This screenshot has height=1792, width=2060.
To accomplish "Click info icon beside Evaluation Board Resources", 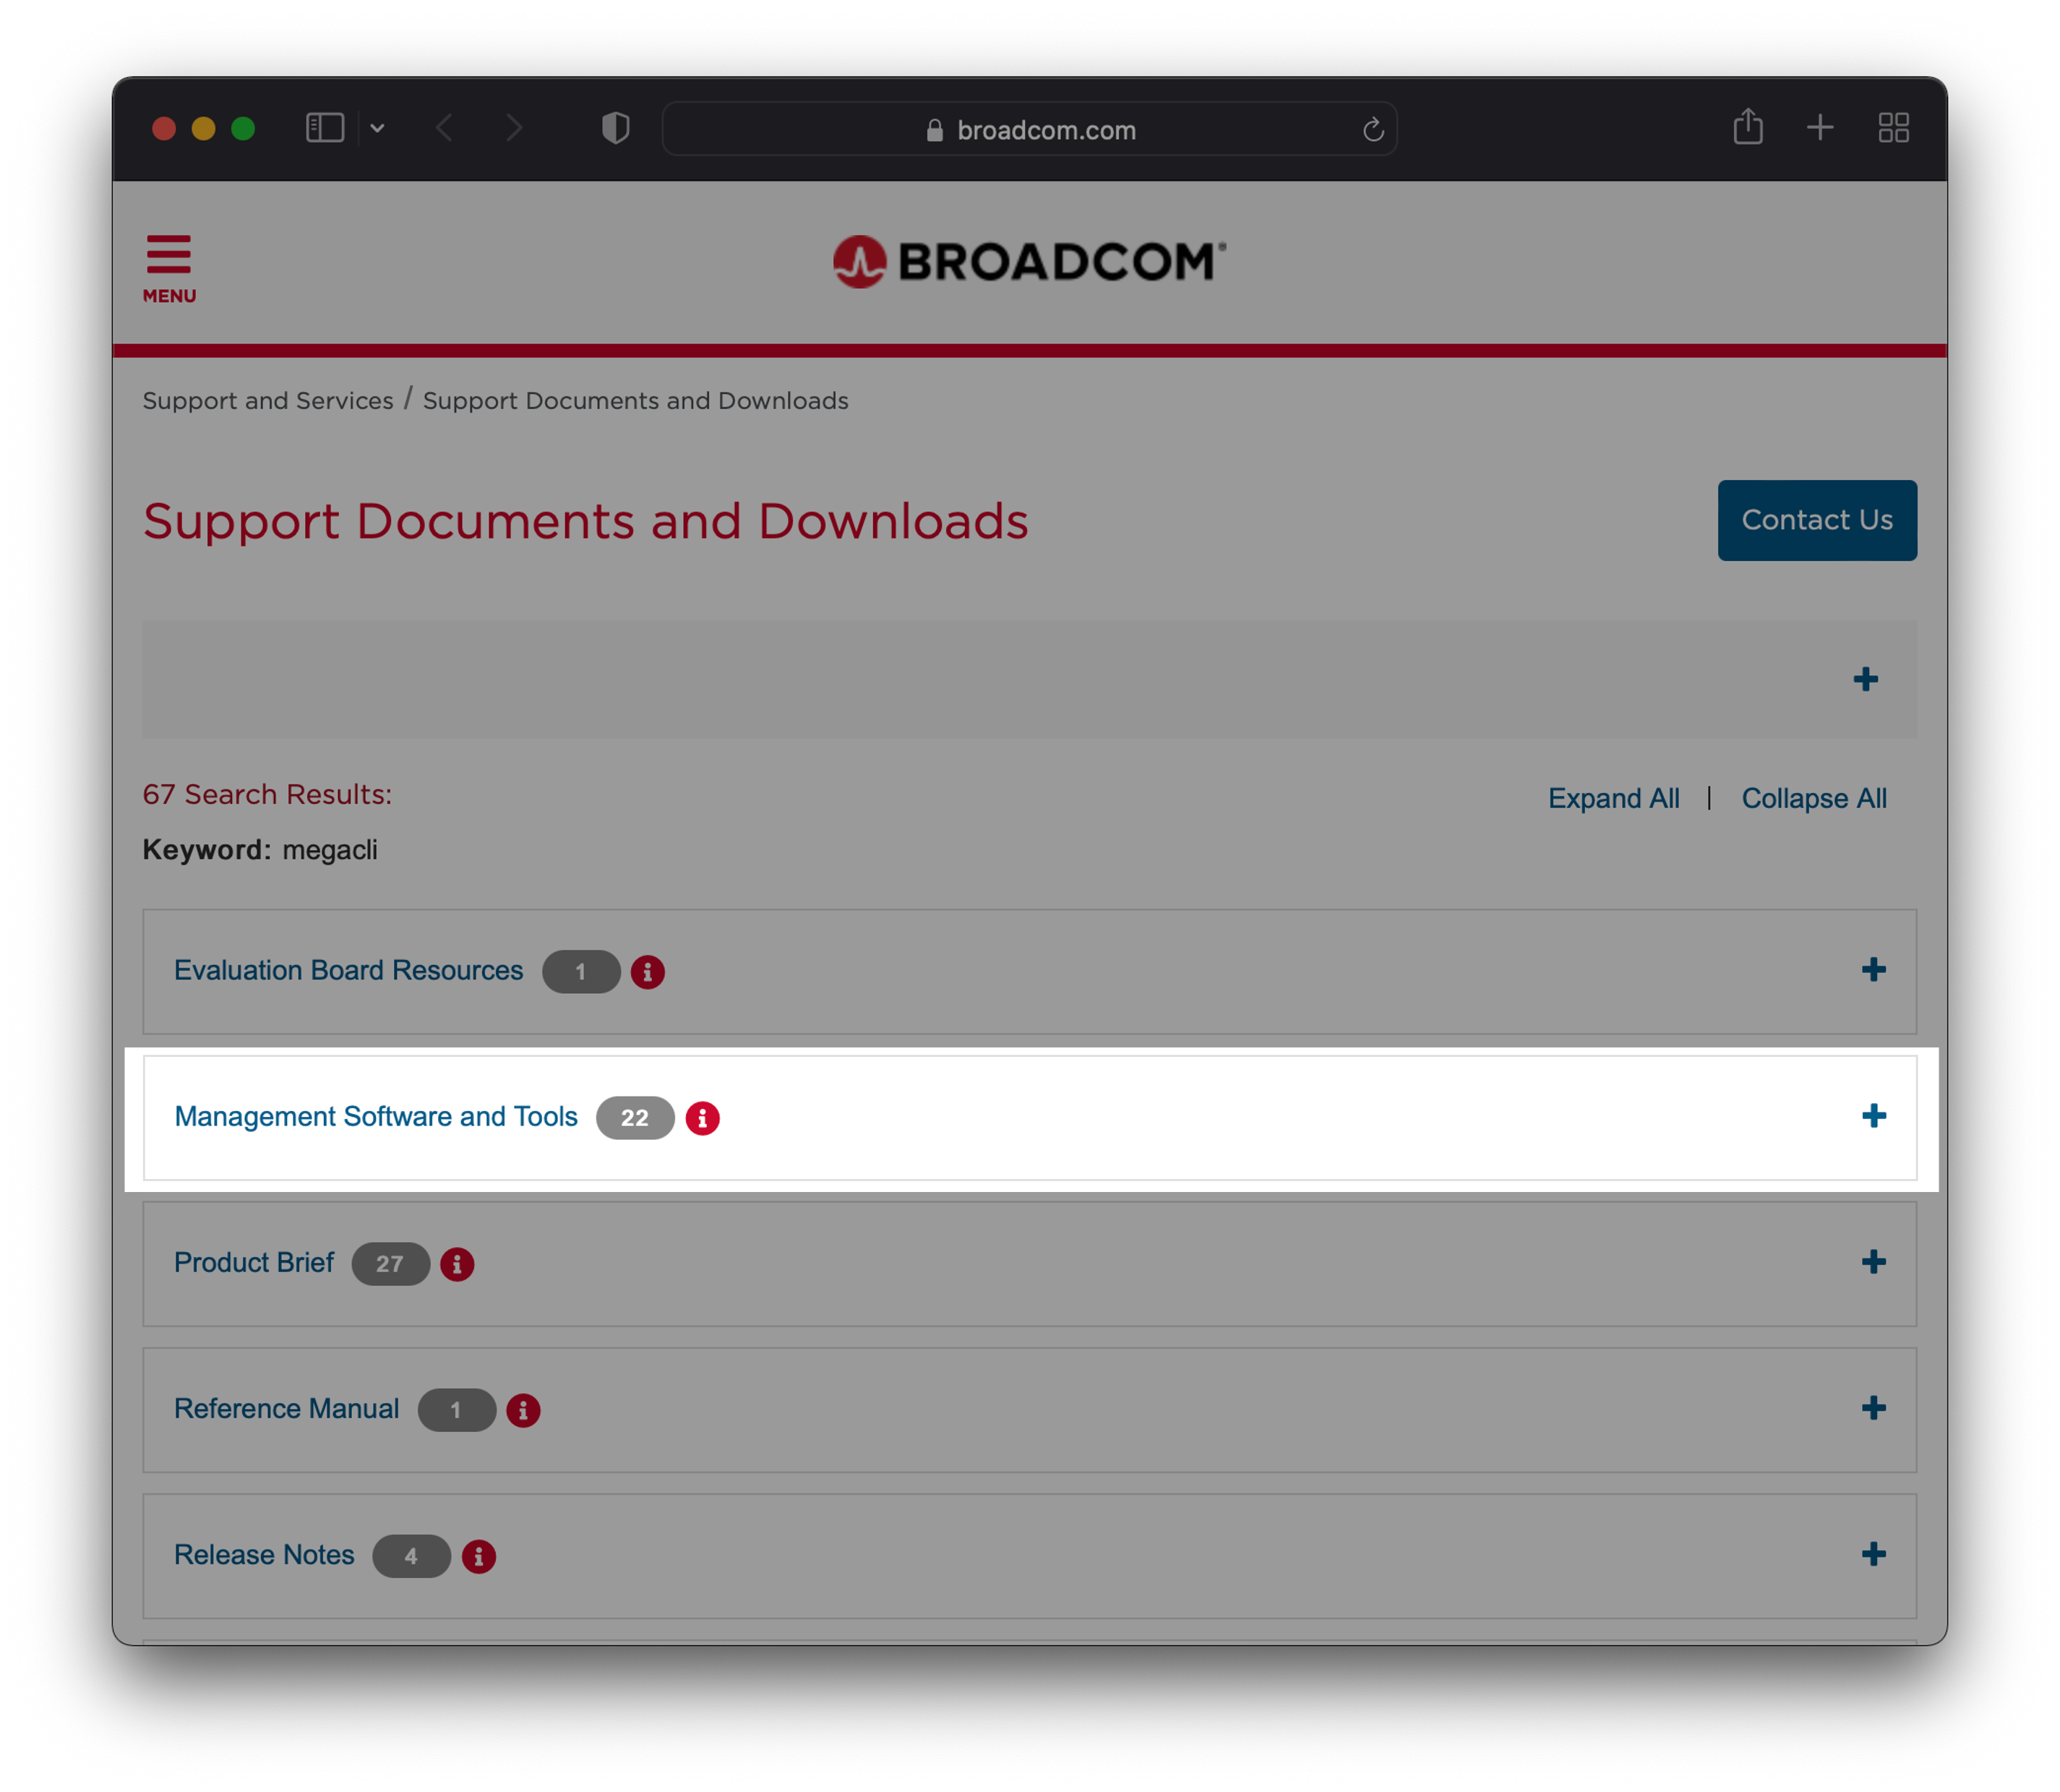I will (x=647, y=972).
